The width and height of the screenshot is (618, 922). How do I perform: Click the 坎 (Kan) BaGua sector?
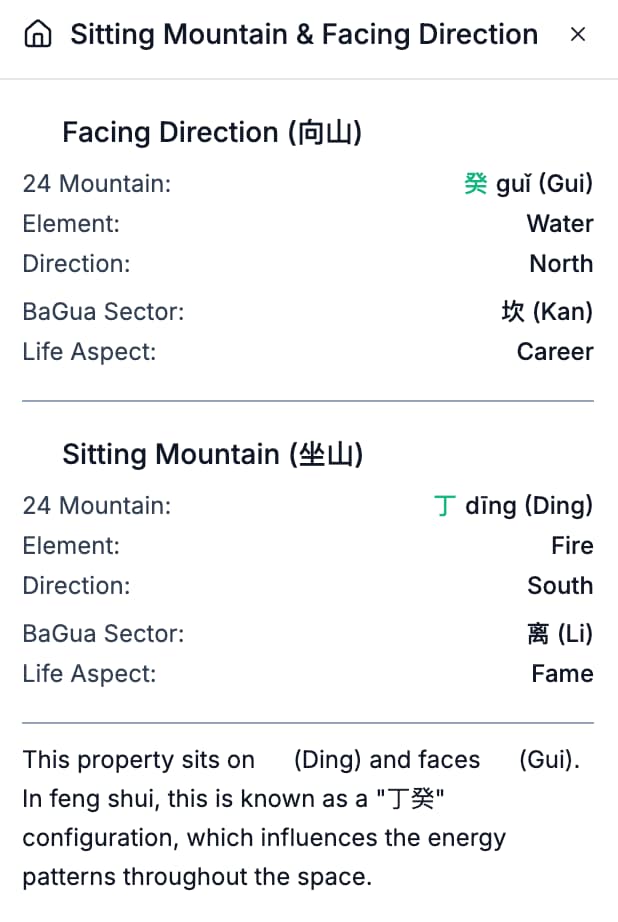546,312
